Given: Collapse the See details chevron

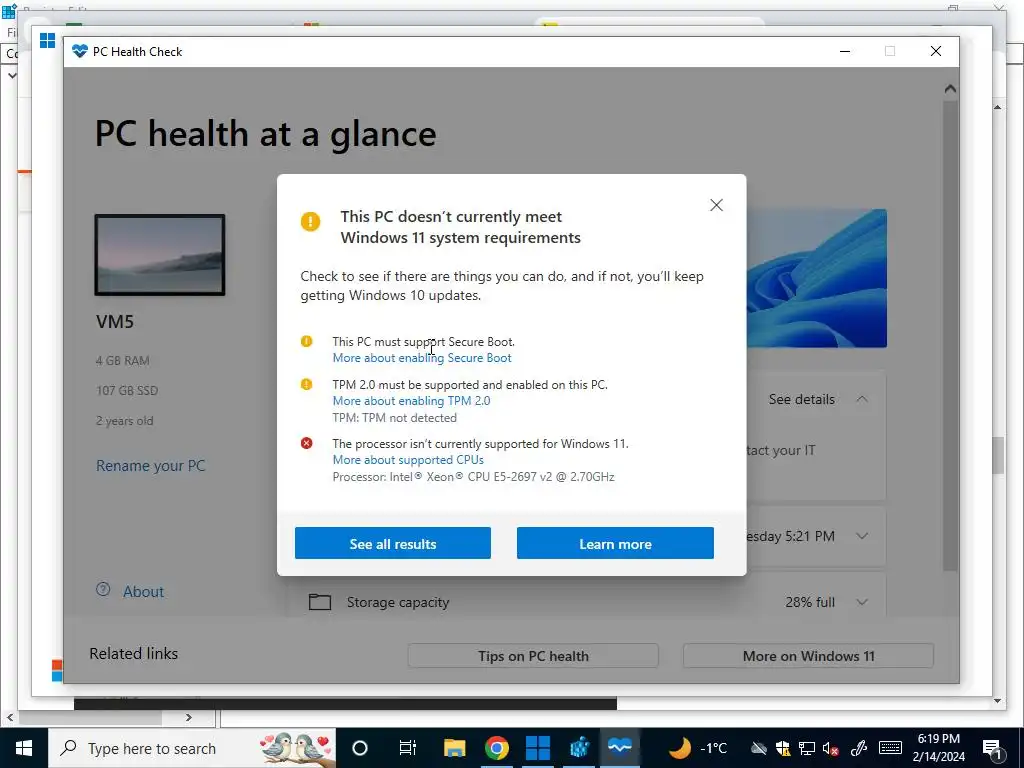Looking at the screenshot, I should pyautogui.click(x=862, y=399).
